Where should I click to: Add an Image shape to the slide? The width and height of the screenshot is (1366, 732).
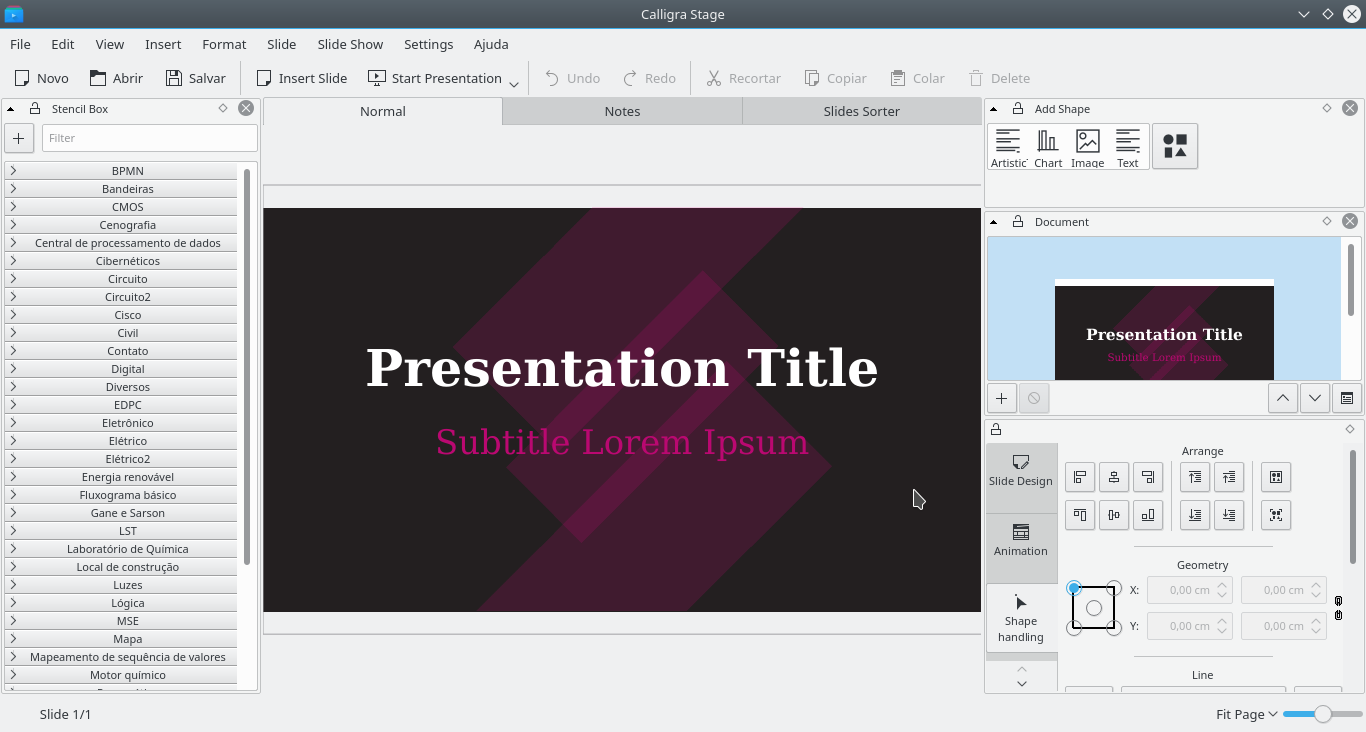1087,146
